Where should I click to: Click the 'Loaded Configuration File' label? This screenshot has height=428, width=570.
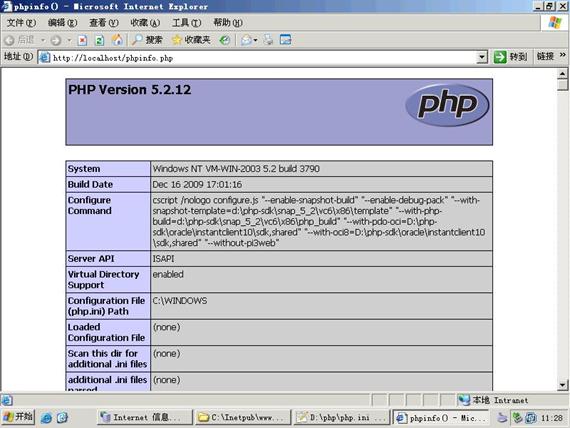pyautogui.click(x=106, y=332)
